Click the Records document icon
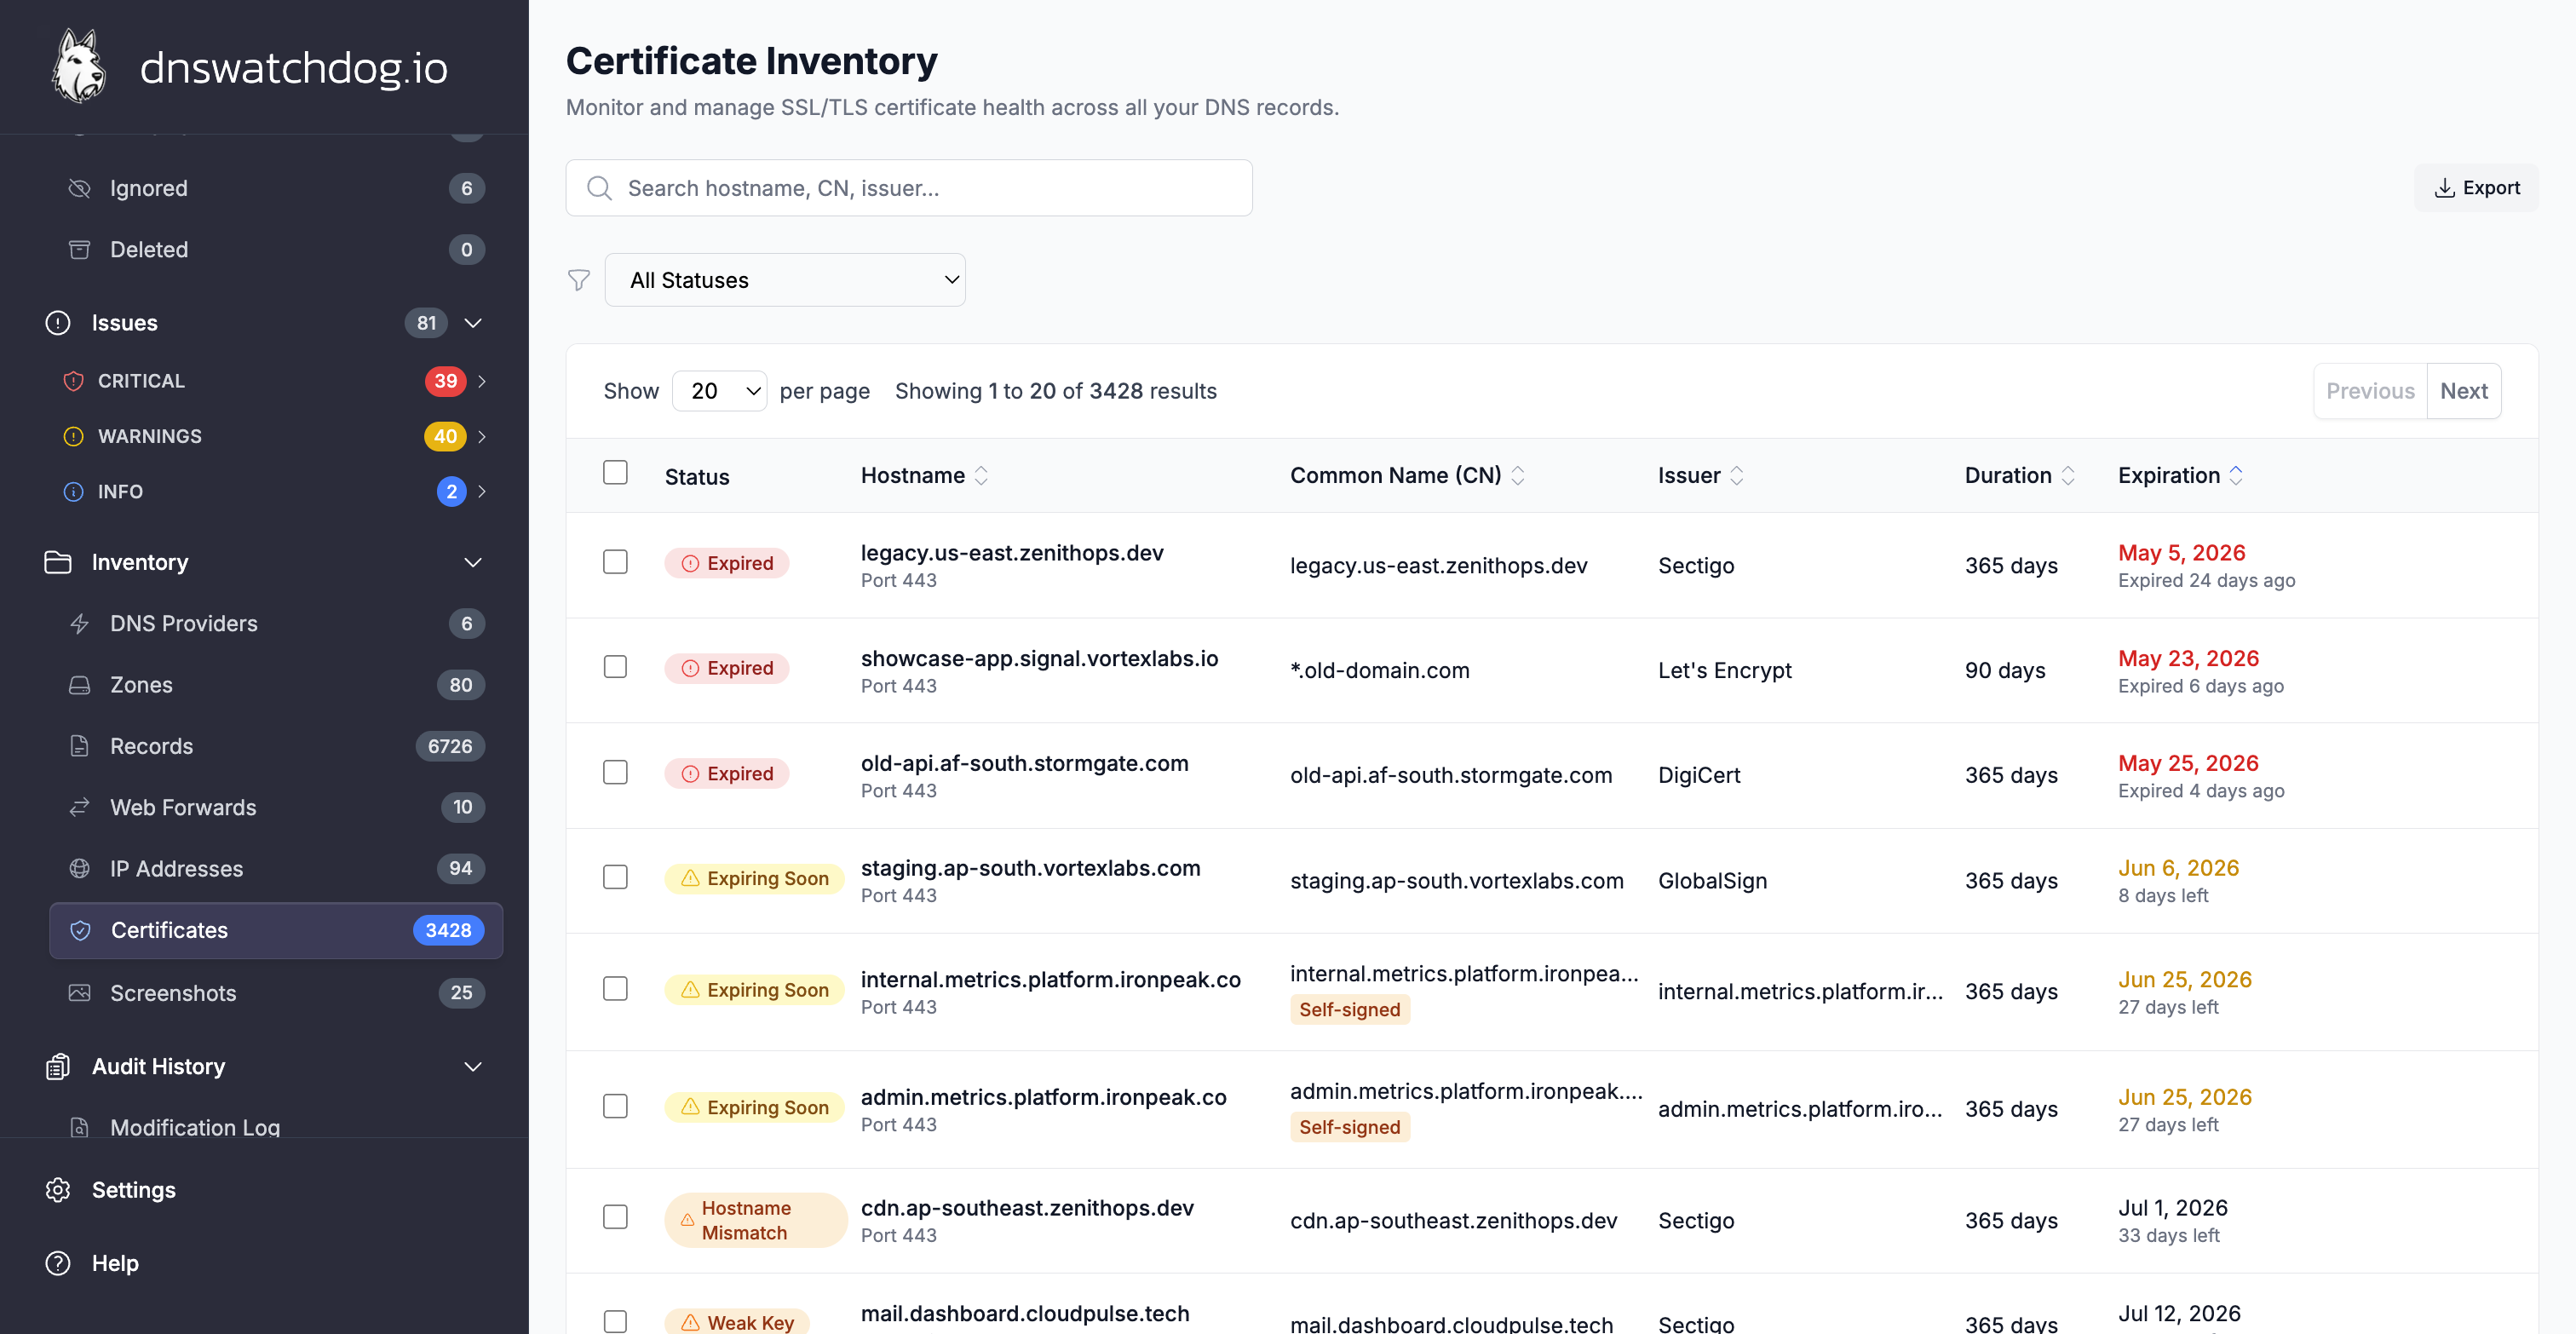Viewport: 2576px width, 1334px height. tap(79, 746)
